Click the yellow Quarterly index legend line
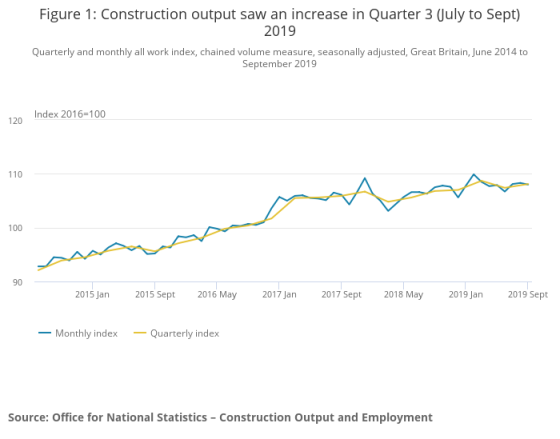 140,333
